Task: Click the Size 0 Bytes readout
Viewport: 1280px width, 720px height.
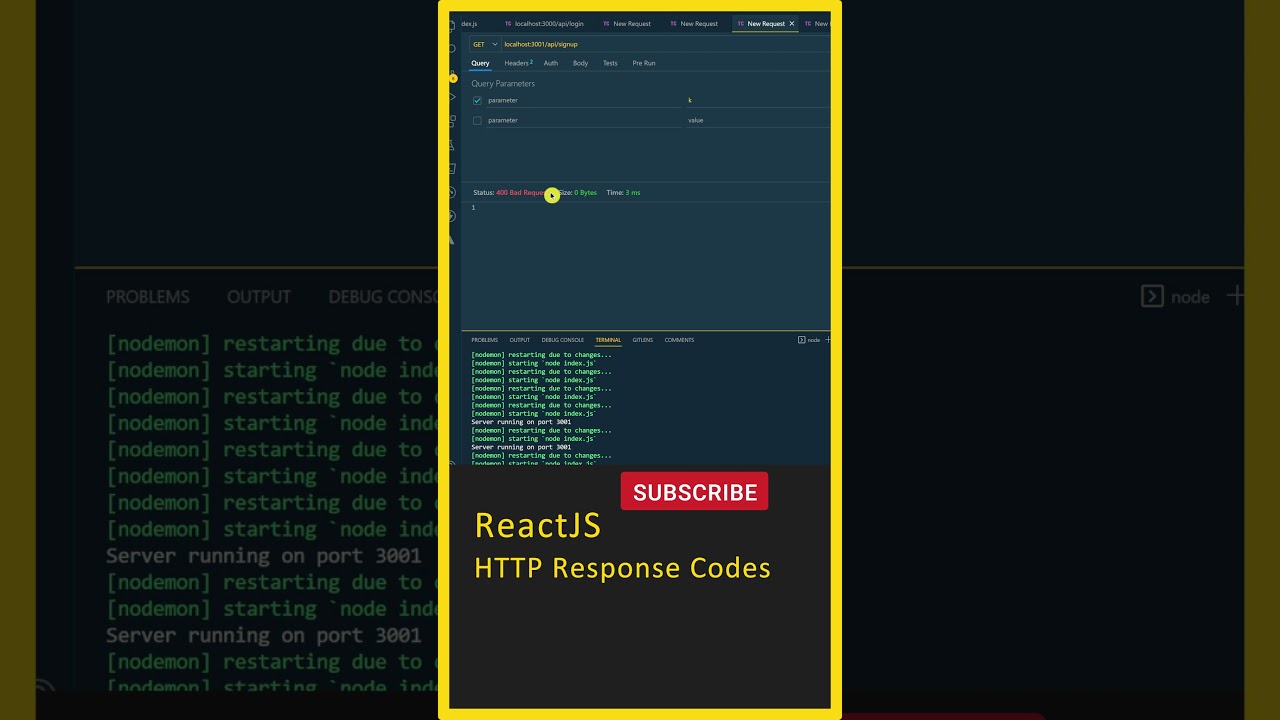Action: (x=578, y=192)
